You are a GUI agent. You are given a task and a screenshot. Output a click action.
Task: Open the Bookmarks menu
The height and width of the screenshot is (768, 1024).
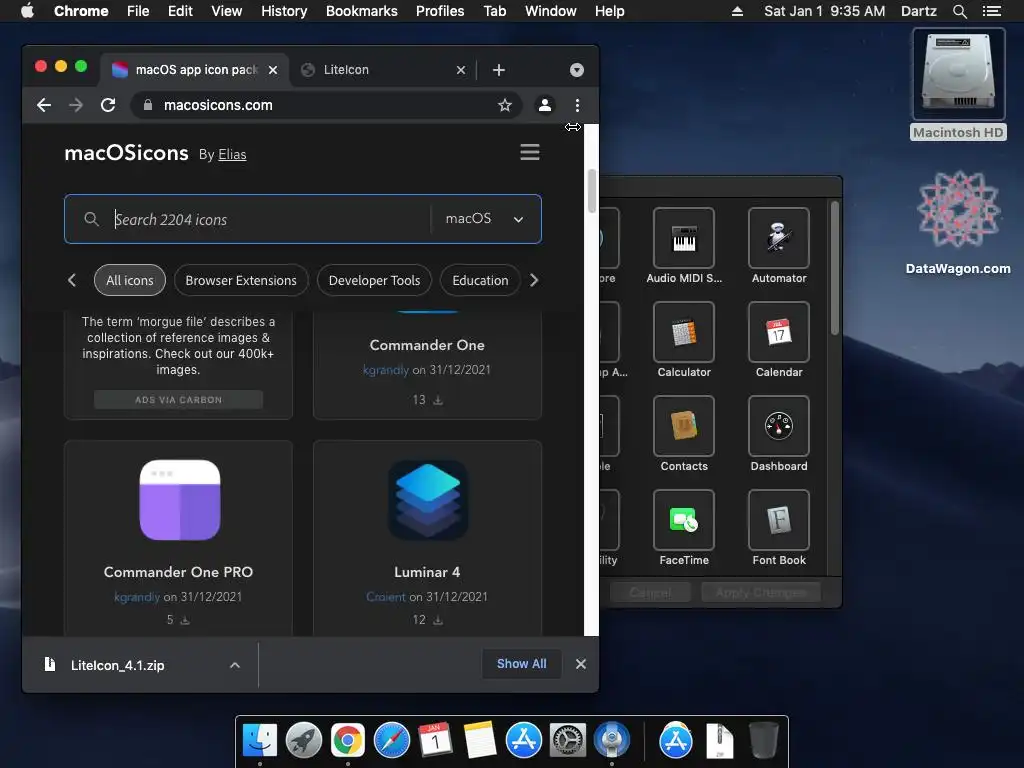point(362,11)
